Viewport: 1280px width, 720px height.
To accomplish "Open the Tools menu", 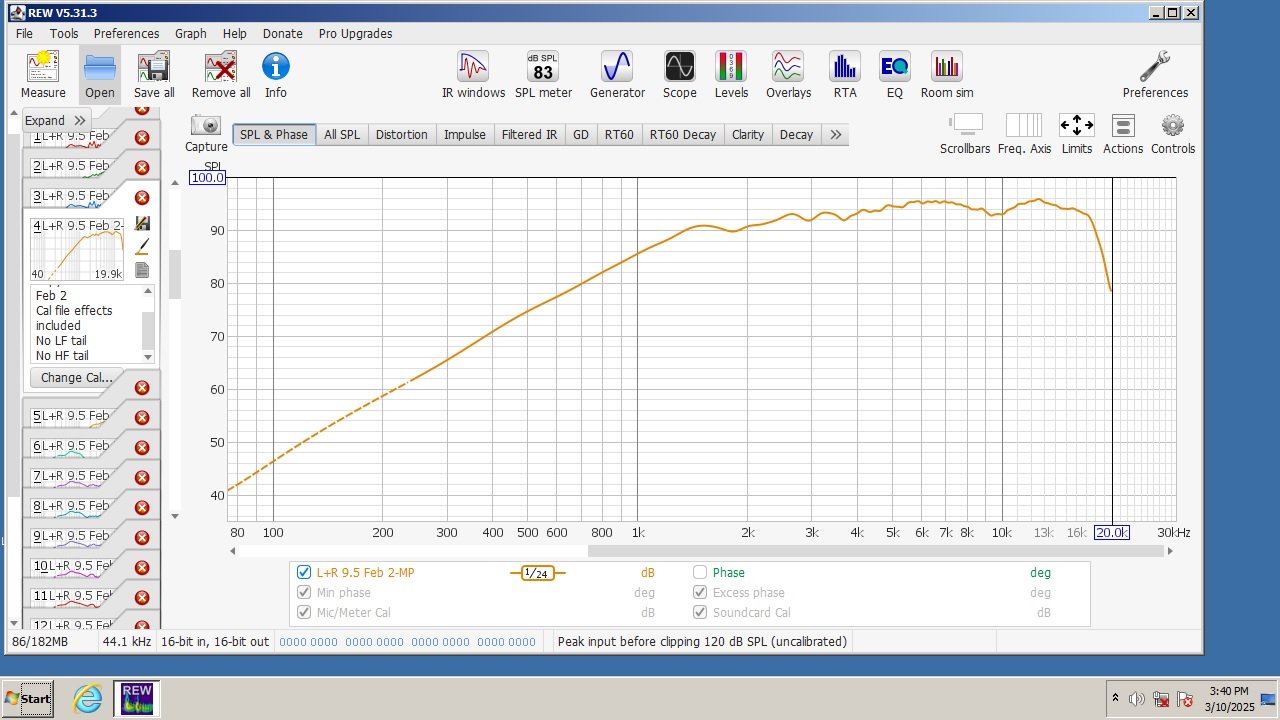I will click(x=64, y=33).
